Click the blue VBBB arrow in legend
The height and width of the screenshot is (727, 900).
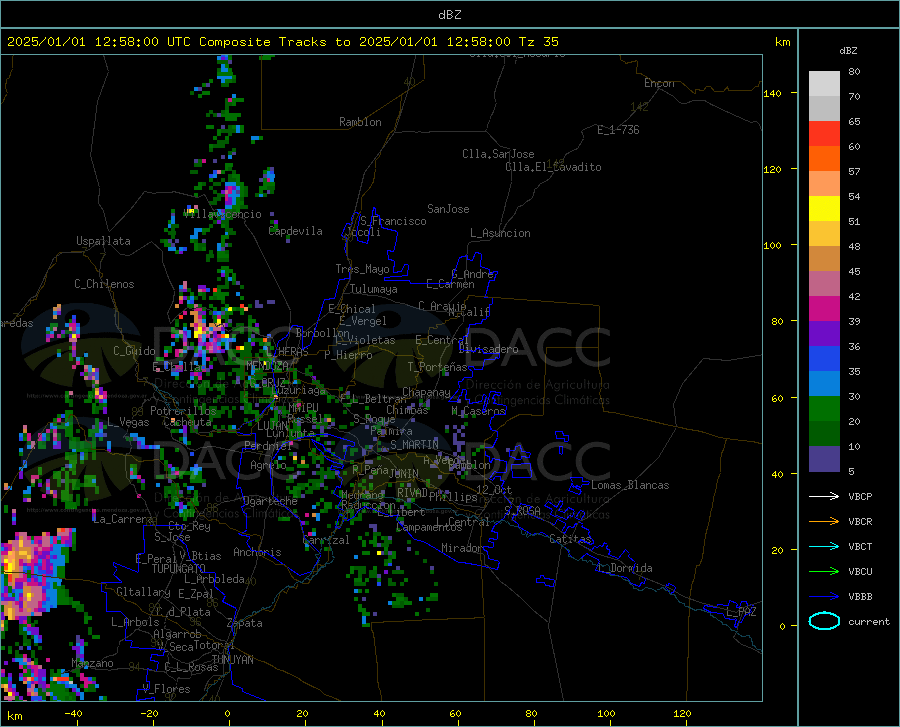pos(824,597)
